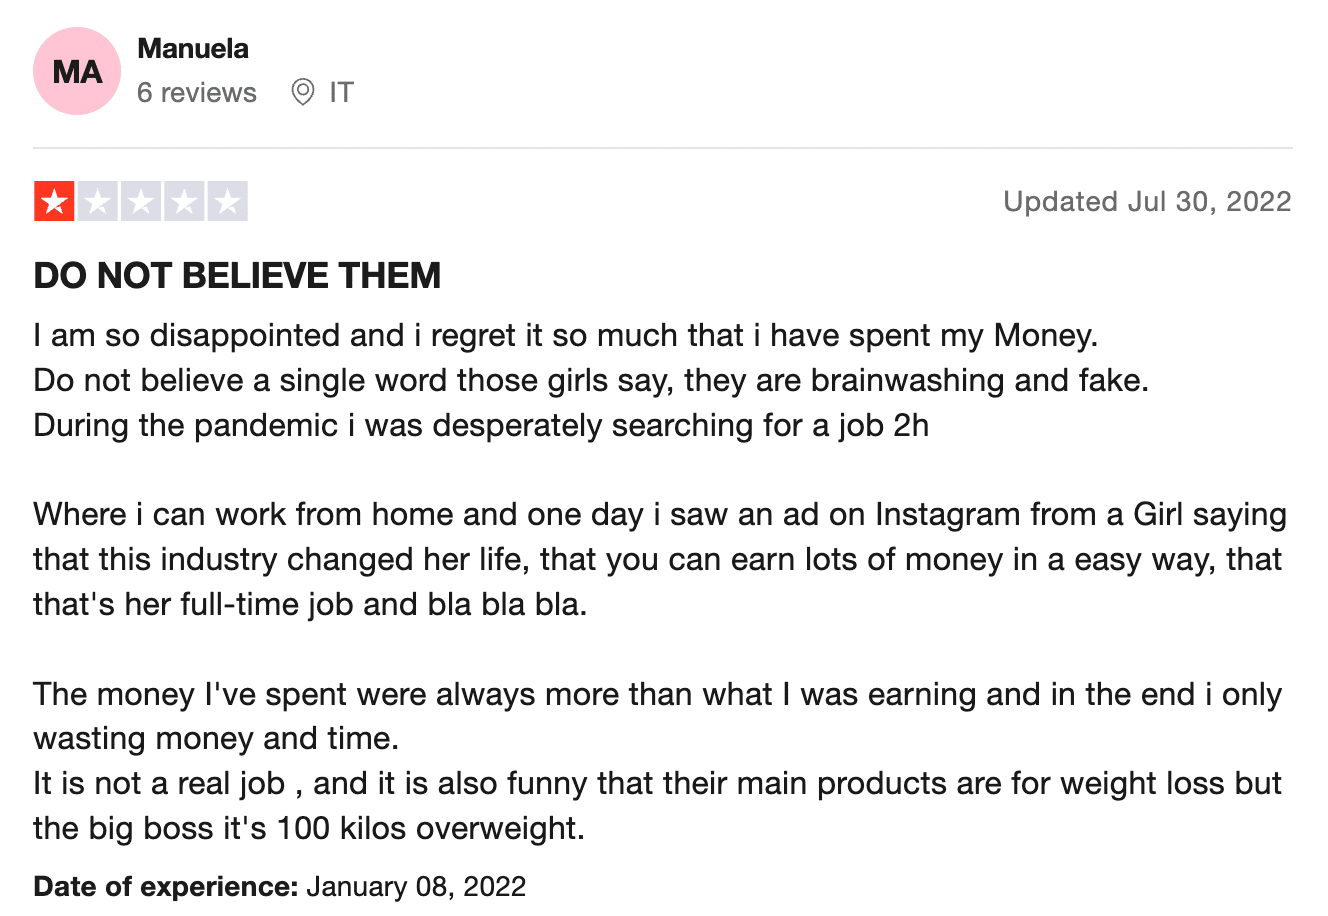Open the DO NOT BEELIEVE THEM review title
The image size is (1328, 916).
237,275
